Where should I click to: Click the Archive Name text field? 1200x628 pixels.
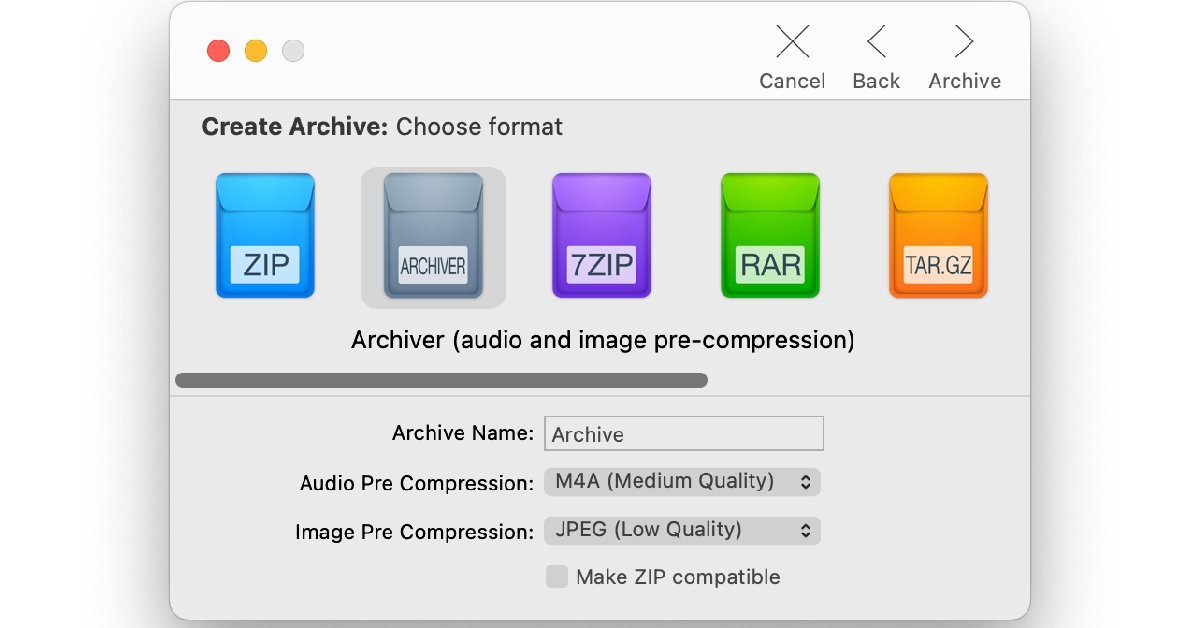pyautogui.click(x=684, y=434)
